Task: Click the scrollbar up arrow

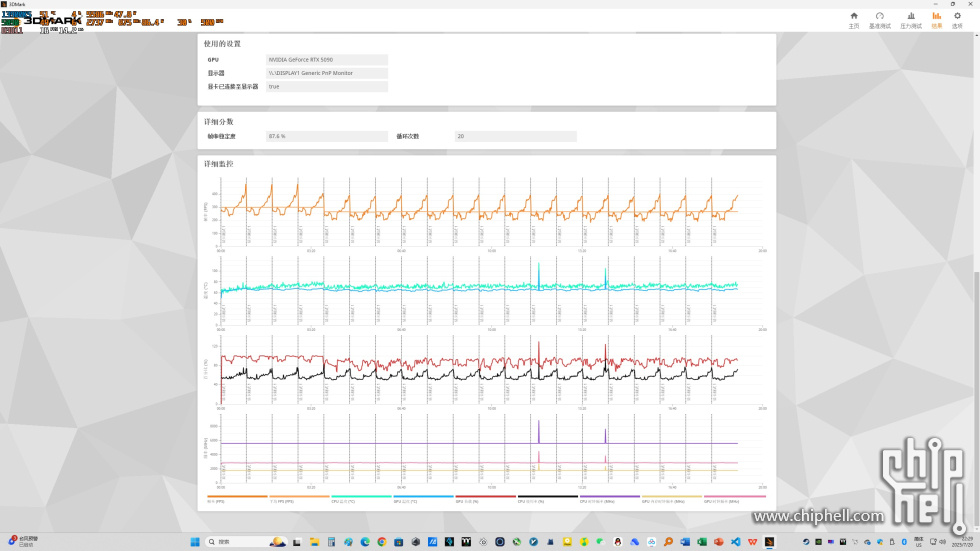Action: (x=976, y=35)
